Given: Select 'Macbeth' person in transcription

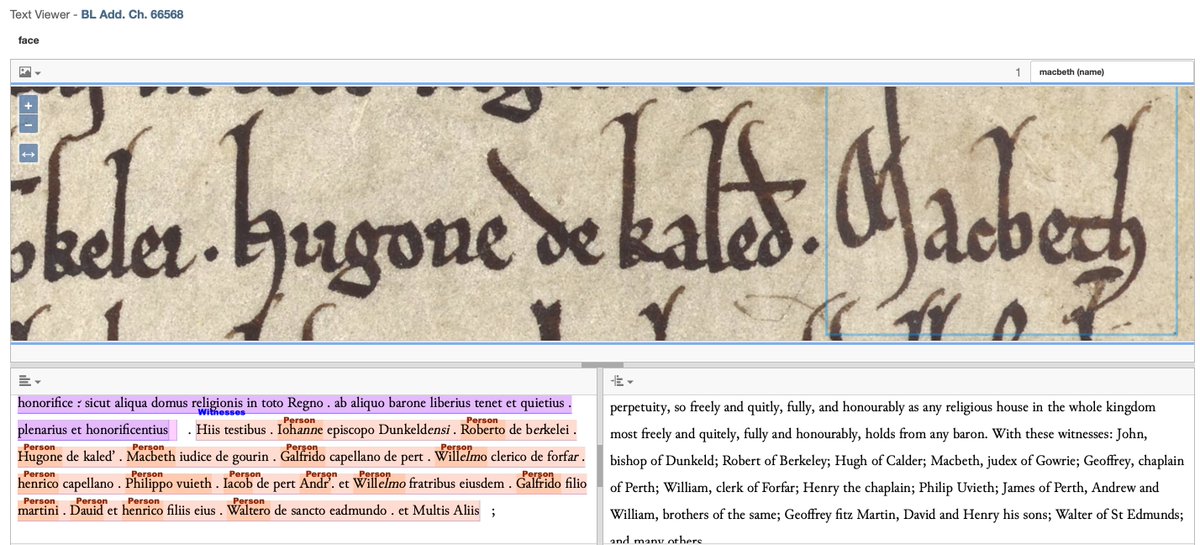Looking at the screenshot, I should pos(151,457).
